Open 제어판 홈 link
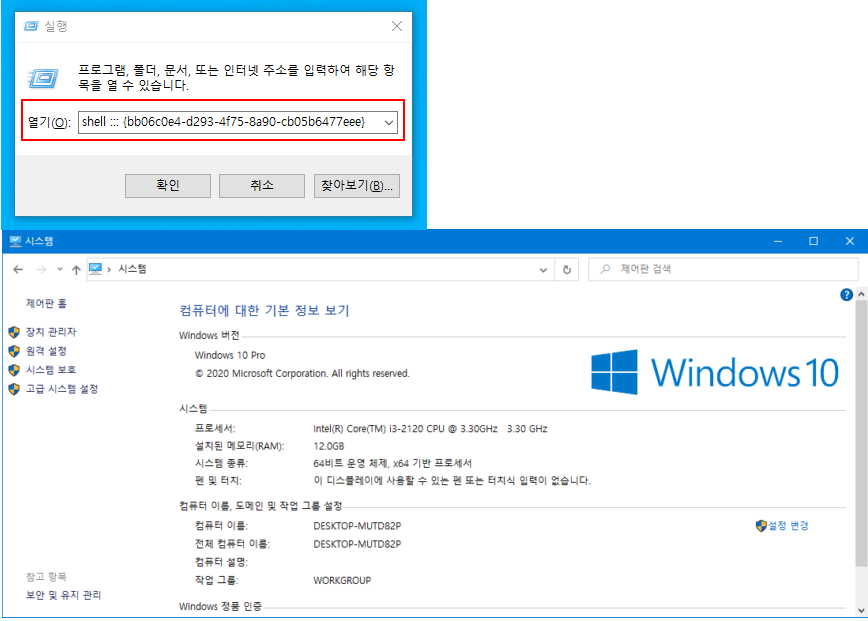The image size is (868, 621). (x=46, y=303)
